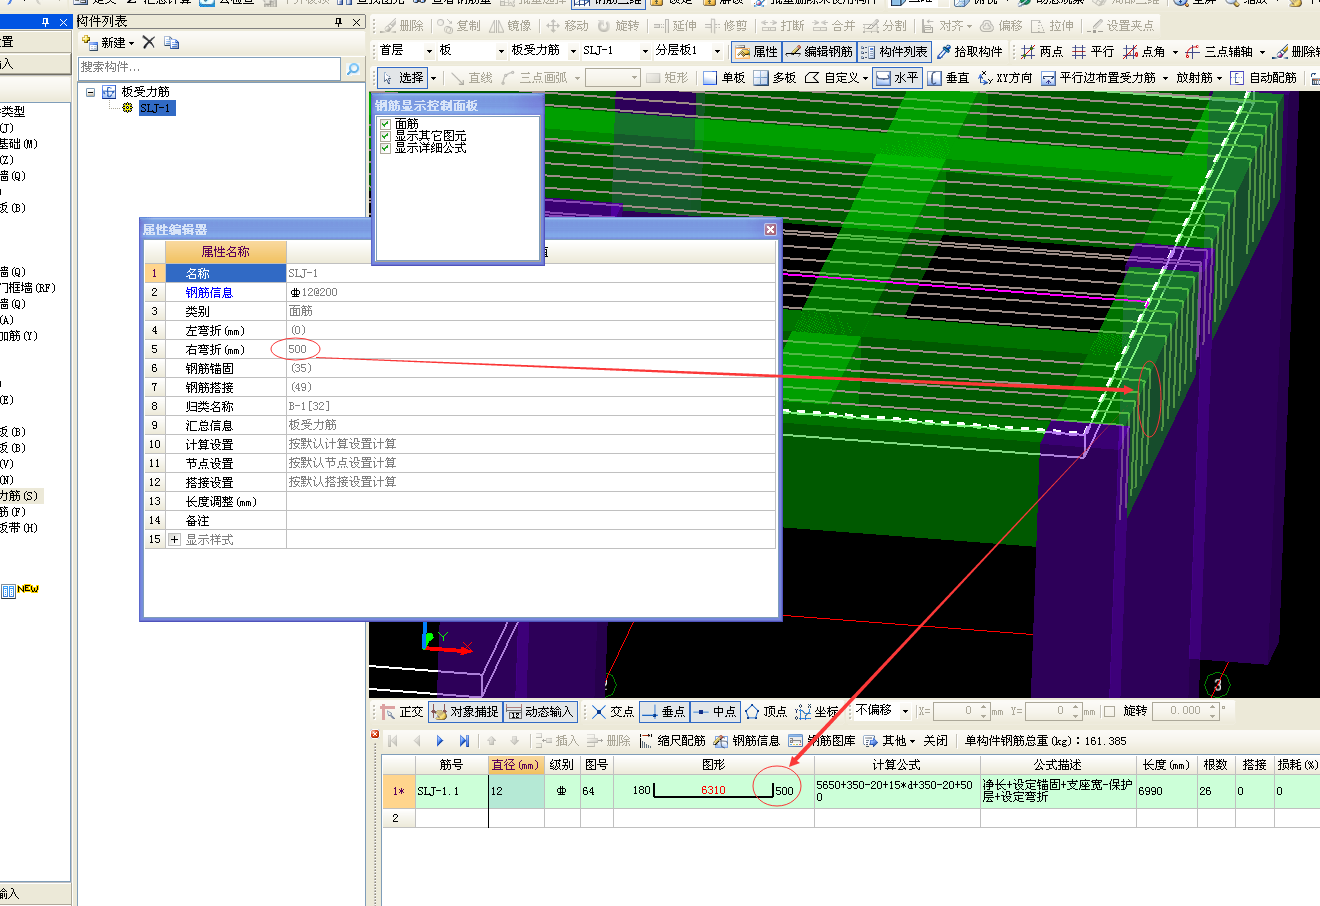
Task: Select the 垂直 vertical layout tool
Action: pos(948,77)
